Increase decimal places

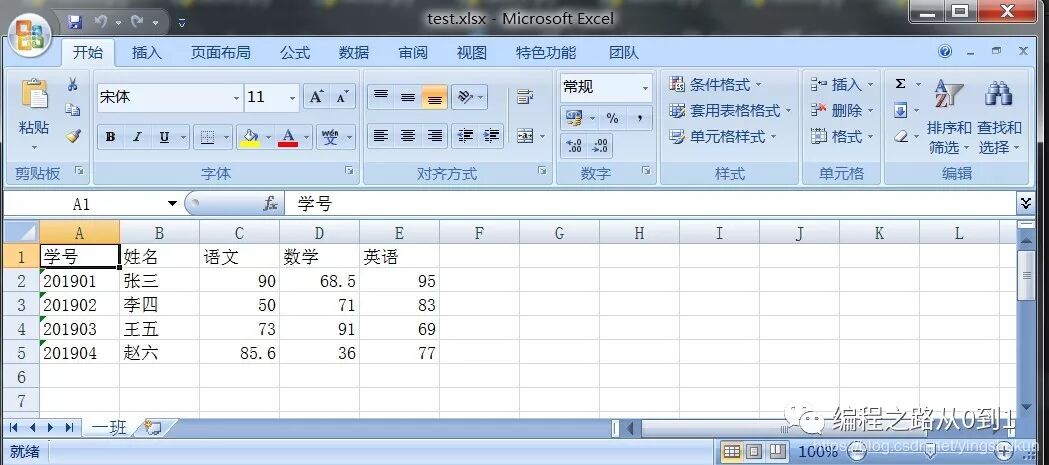pos(574,146)
